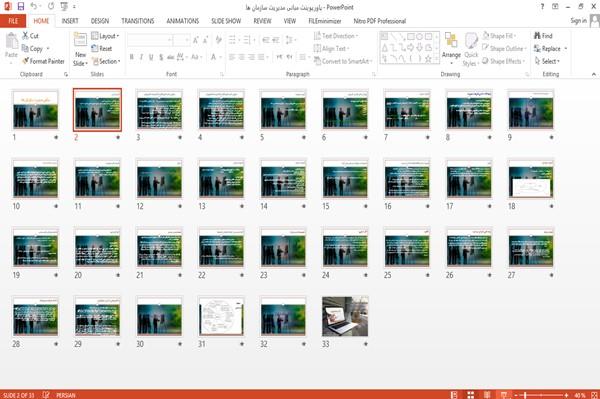This screenshot has height=399, width=600.
Task: Click PERSIAN language in status bar
Action: [x=66, y=395]
